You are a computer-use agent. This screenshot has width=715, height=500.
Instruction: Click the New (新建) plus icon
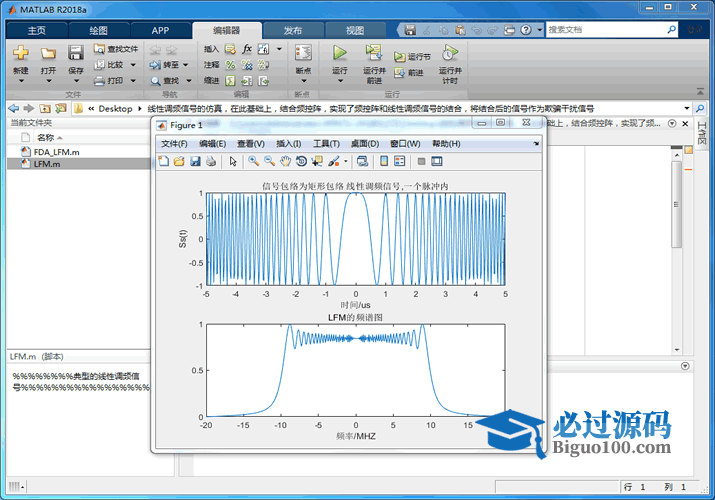[x=21, y=53]
